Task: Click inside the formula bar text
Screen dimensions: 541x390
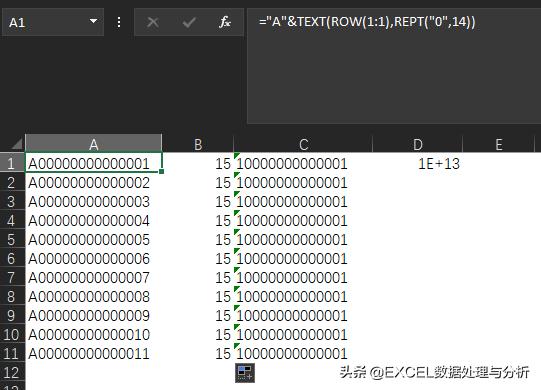Action: 367,22
